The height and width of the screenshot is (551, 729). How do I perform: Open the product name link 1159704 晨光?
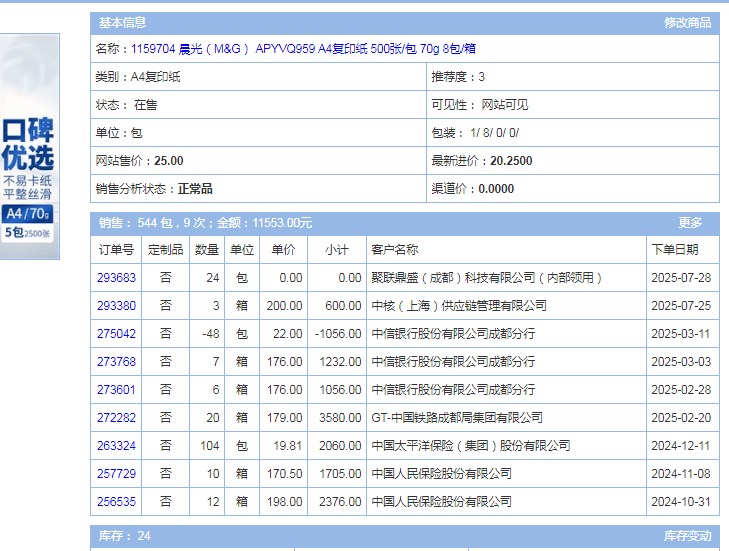pyautogui.click(x=303, y=49)
